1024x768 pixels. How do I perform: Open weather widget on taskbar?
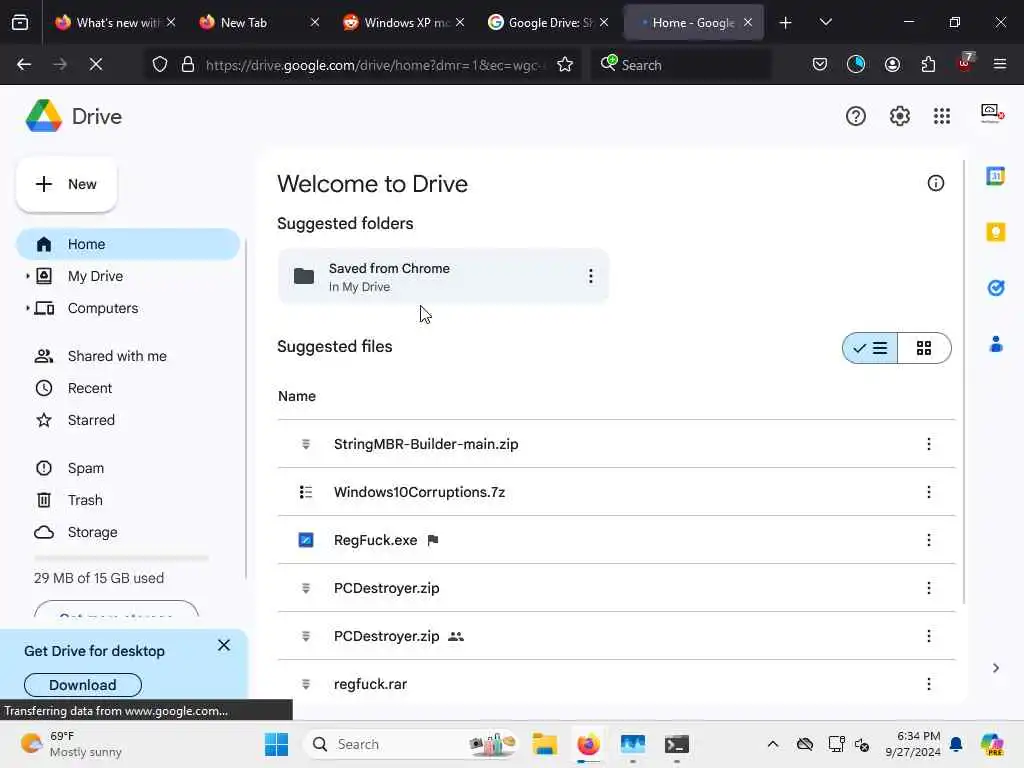pyautogui.click(x=71, y=744)
